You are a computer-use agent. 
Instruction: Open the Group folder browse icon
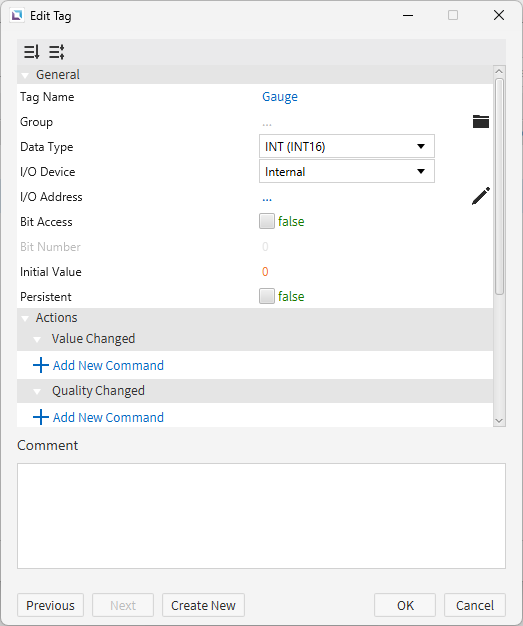click(481, 121)
